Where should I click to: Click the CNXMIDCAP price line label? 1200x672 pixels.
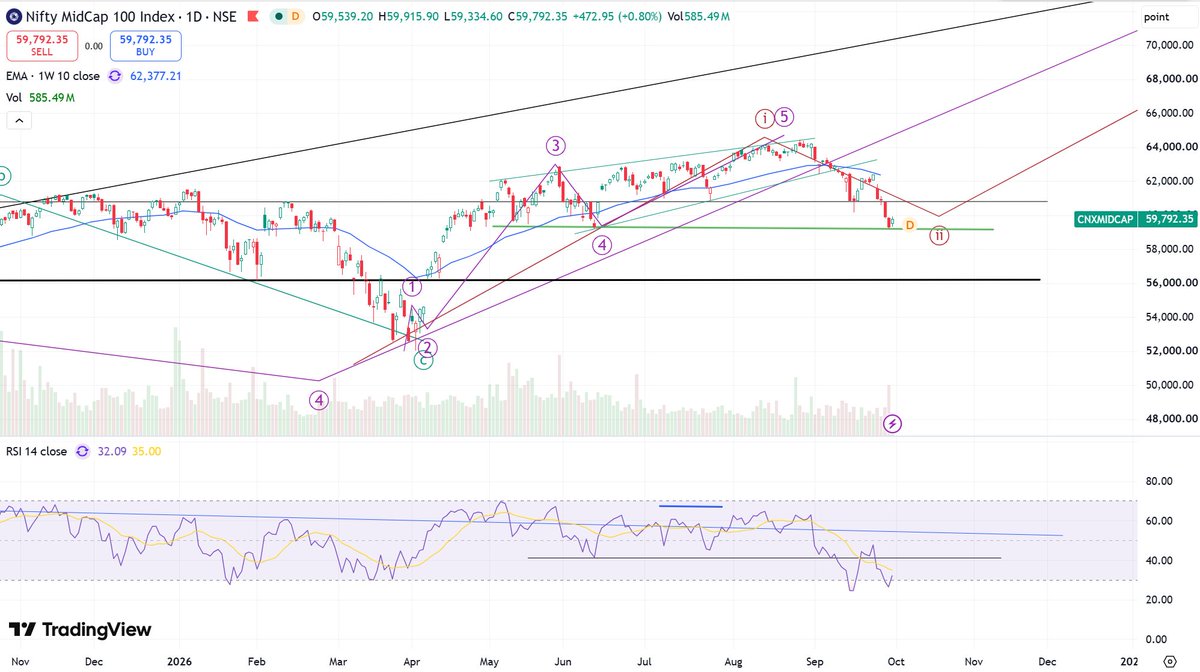pyautogui.click(x=1105, y=218)
